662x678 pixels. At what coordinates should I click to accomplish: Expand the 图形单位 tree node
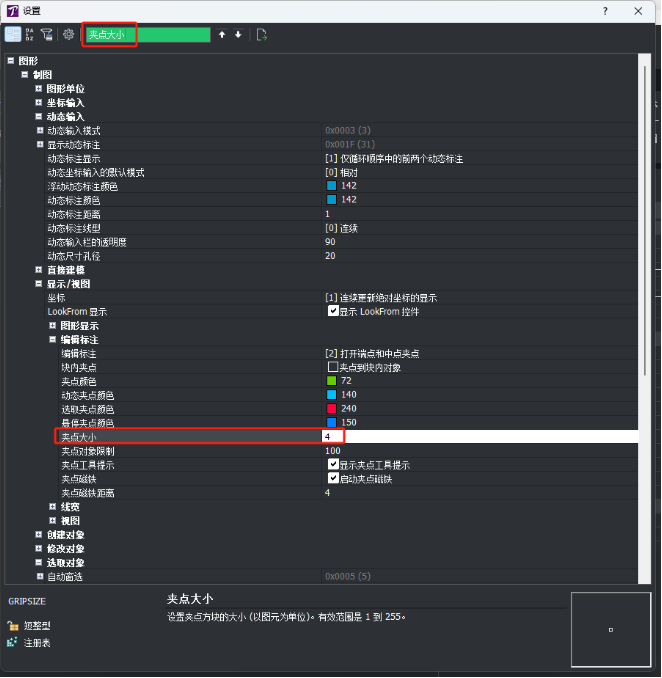(39, 89)
